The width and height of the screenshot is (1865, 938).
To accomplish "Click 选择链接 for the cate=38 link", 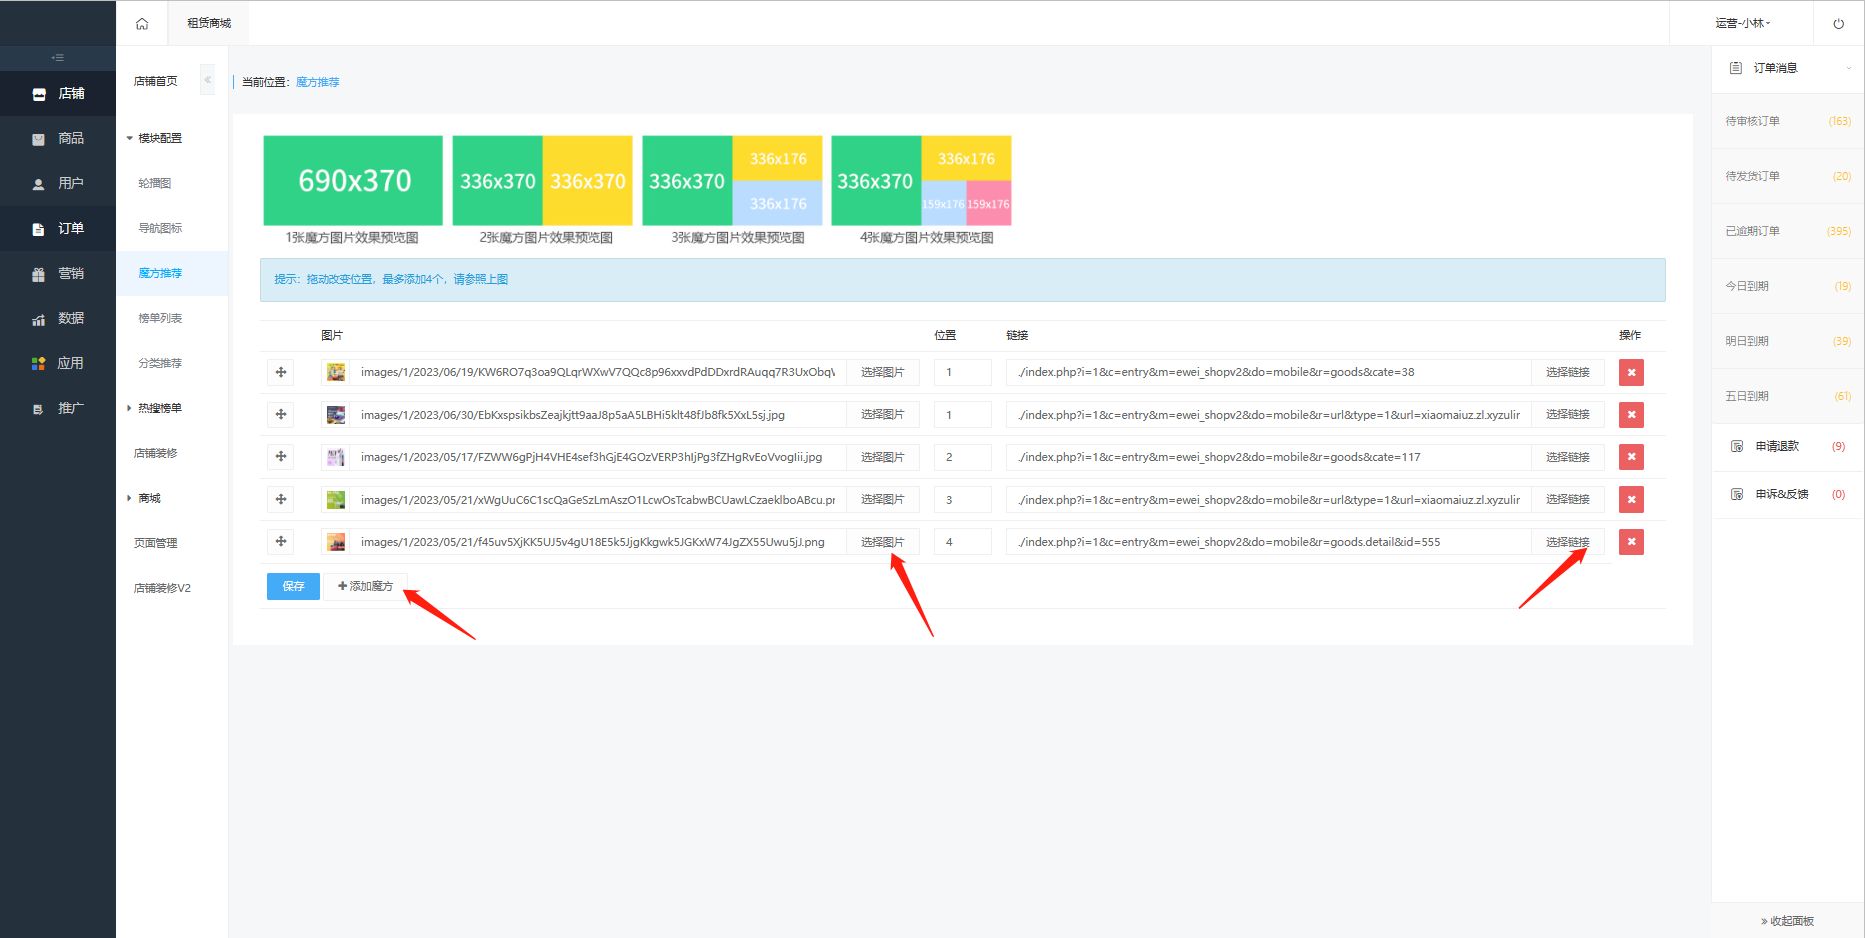I will click(x=1568, y=372).
